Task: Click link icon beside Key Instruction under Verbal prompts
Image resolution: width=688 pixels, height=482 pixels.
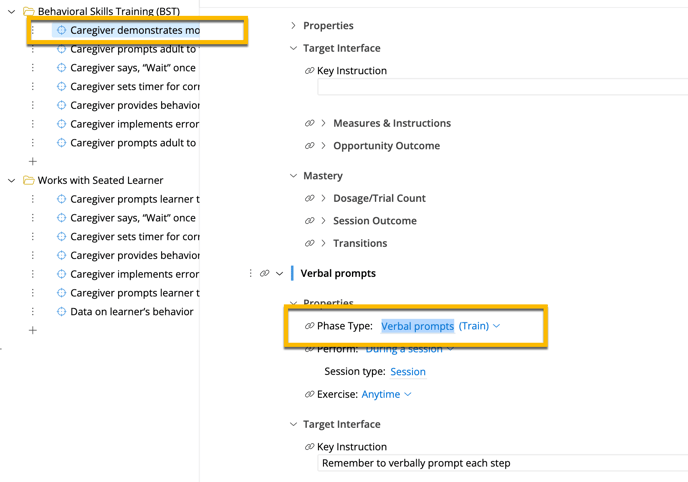Action: point(309,446)
